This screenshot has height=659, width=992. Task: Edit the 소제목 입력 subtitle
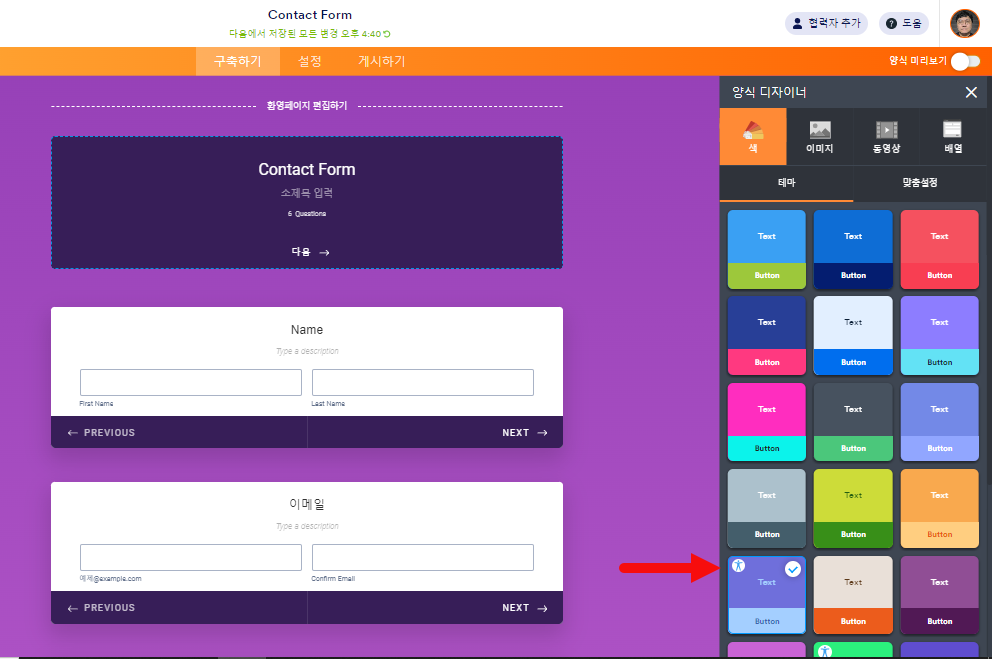307,193
